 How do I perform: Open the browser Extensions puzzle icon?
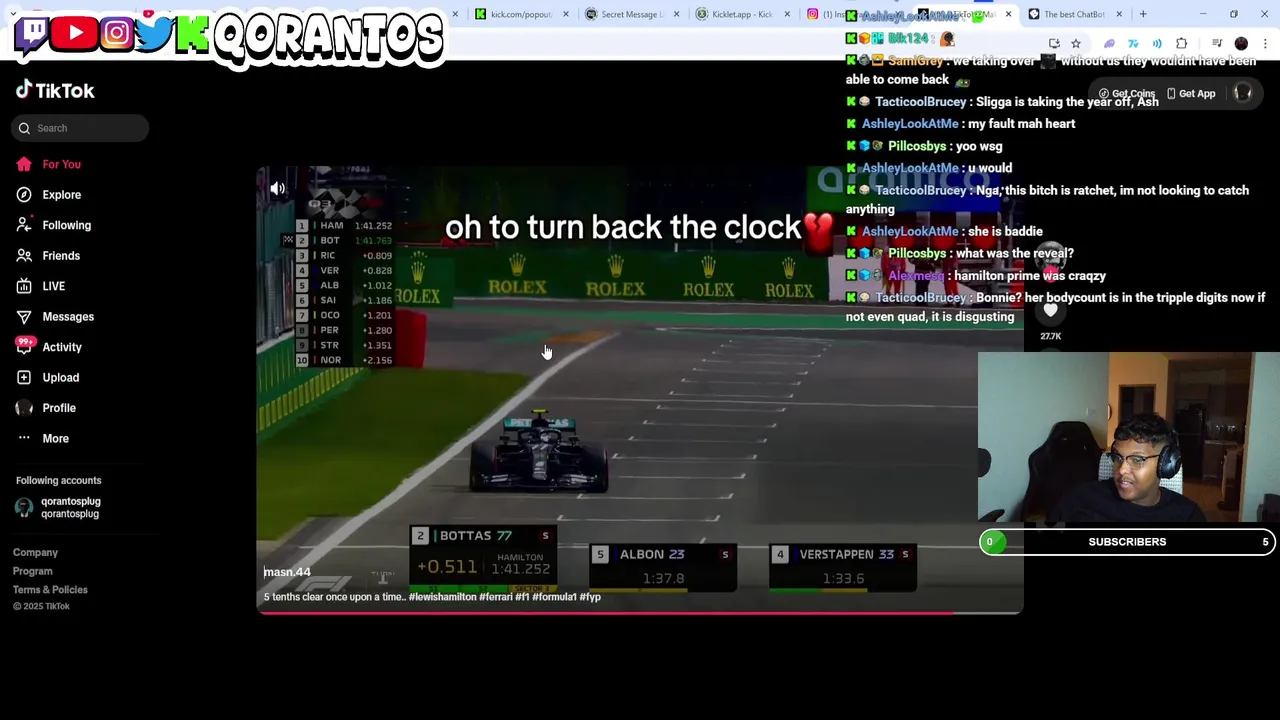tap(1182, 43)
